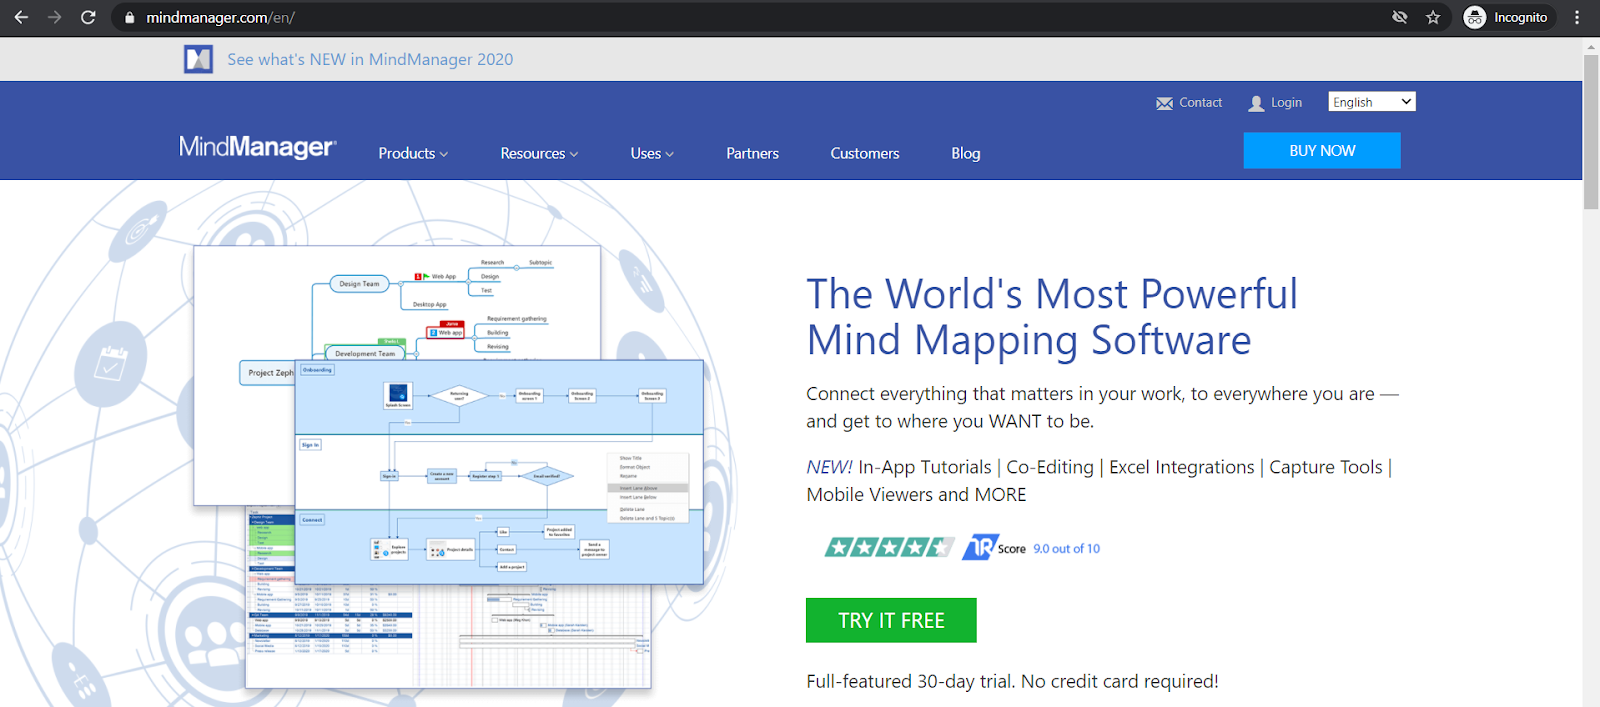Image resolution: width=1600 pixels, height=707 pixels.
Task: Click the World's Most Powerful headline
Action: (1052, 317)
